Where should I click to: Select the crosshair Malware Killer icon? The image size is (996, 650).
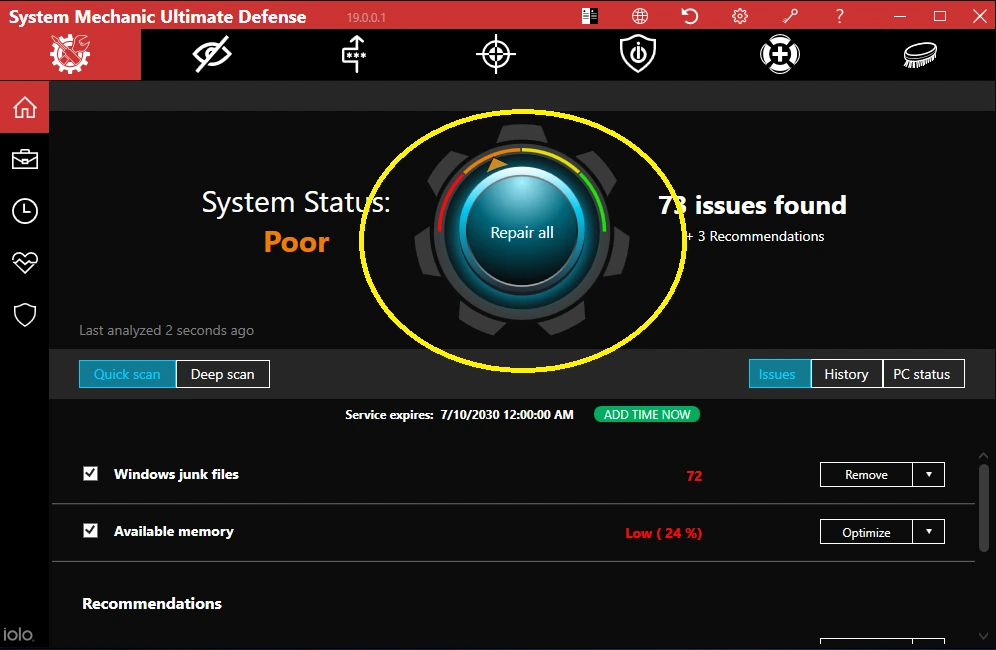[496, 54]
